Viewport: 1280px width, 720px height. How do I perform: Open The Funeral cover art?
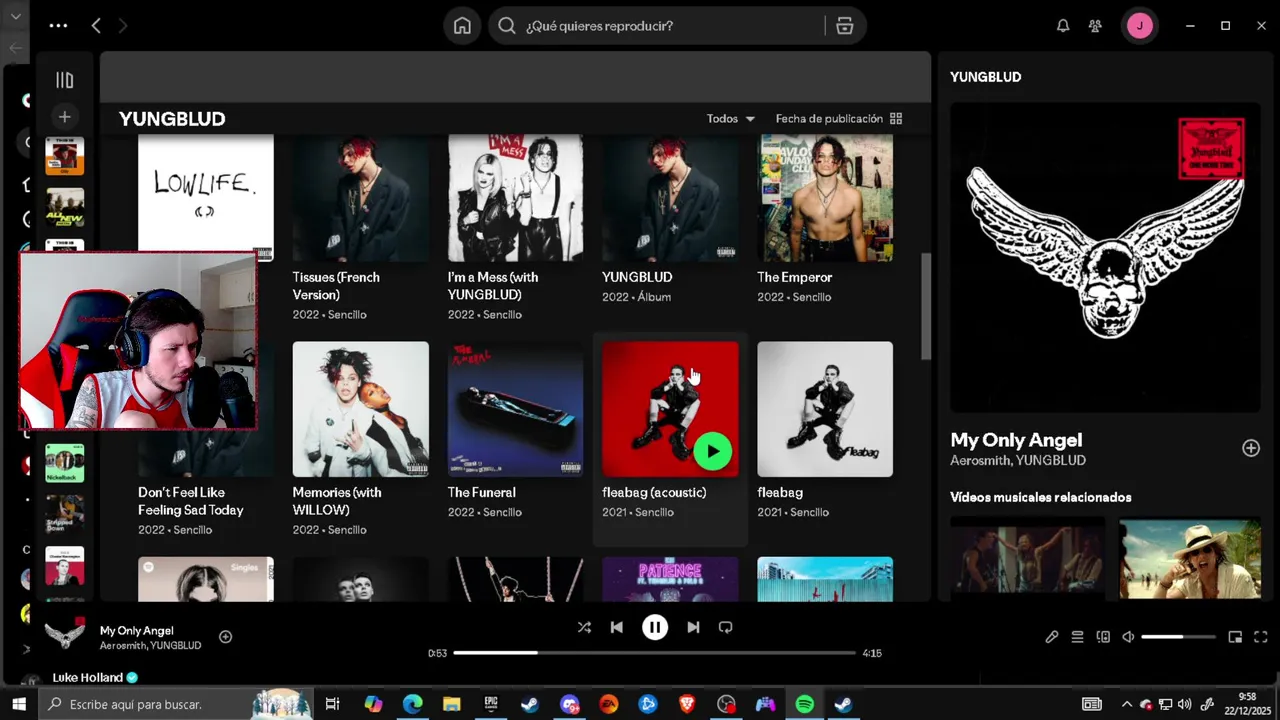coord(516,409)
